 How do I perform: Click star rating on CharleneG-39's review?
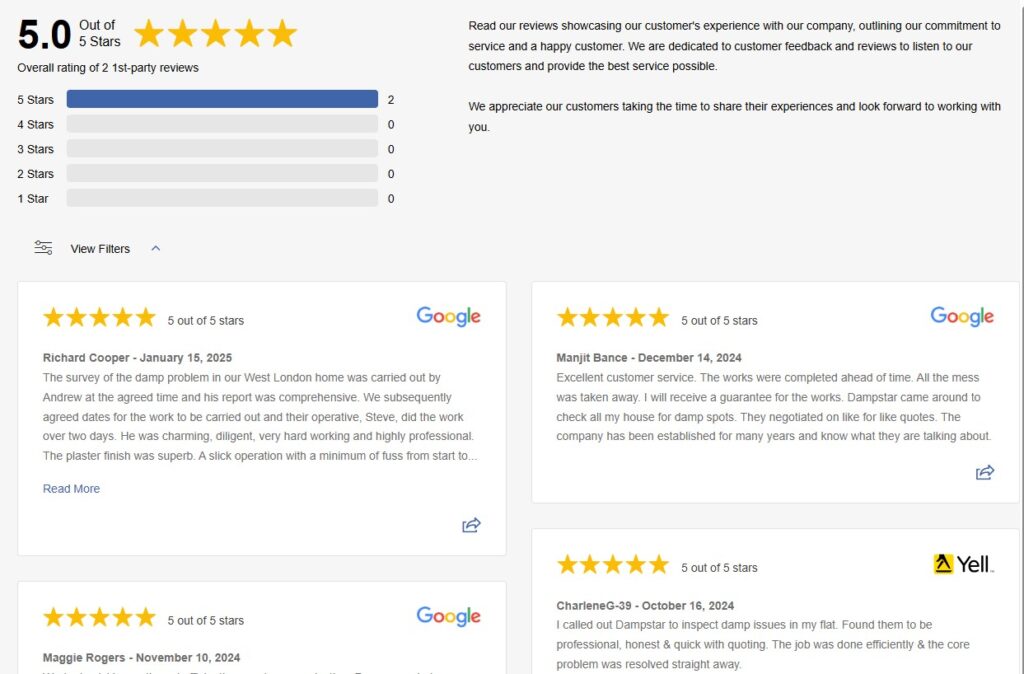(x=613, y=564)
